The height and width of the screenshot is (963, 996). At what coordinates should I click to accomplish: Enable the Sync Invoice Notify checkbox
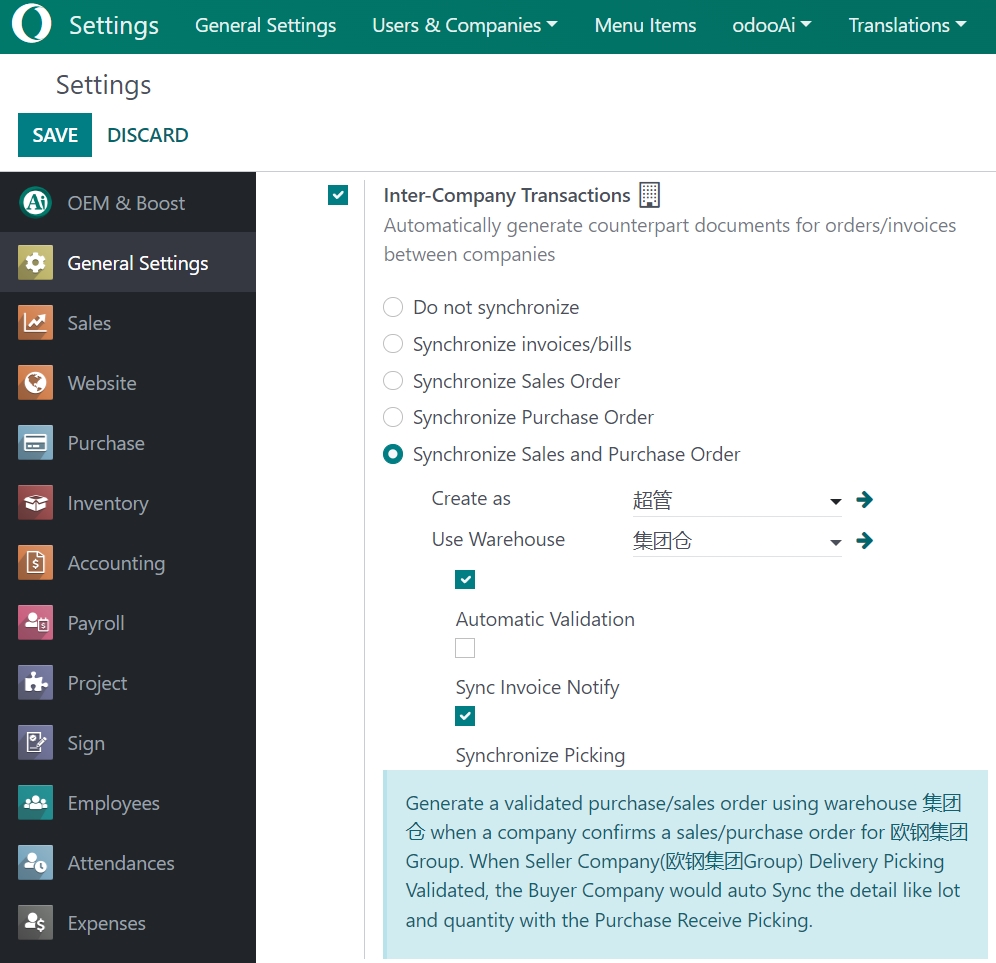[465, 648]
